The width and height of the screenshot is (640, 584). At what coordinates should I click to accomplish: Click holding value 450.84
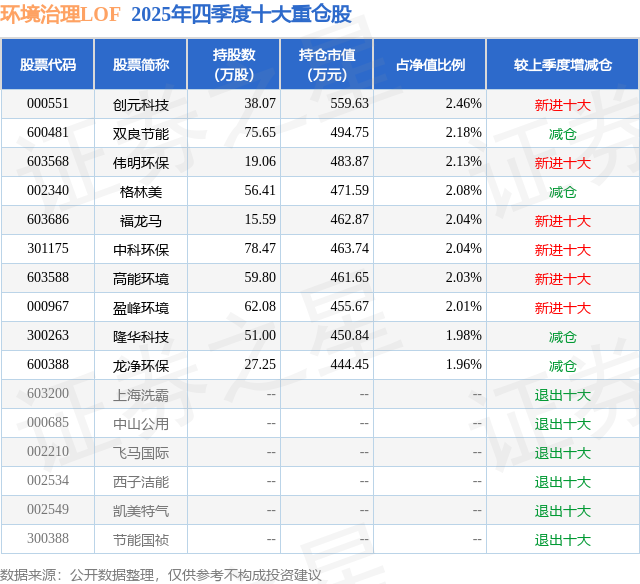pos(349,335)
